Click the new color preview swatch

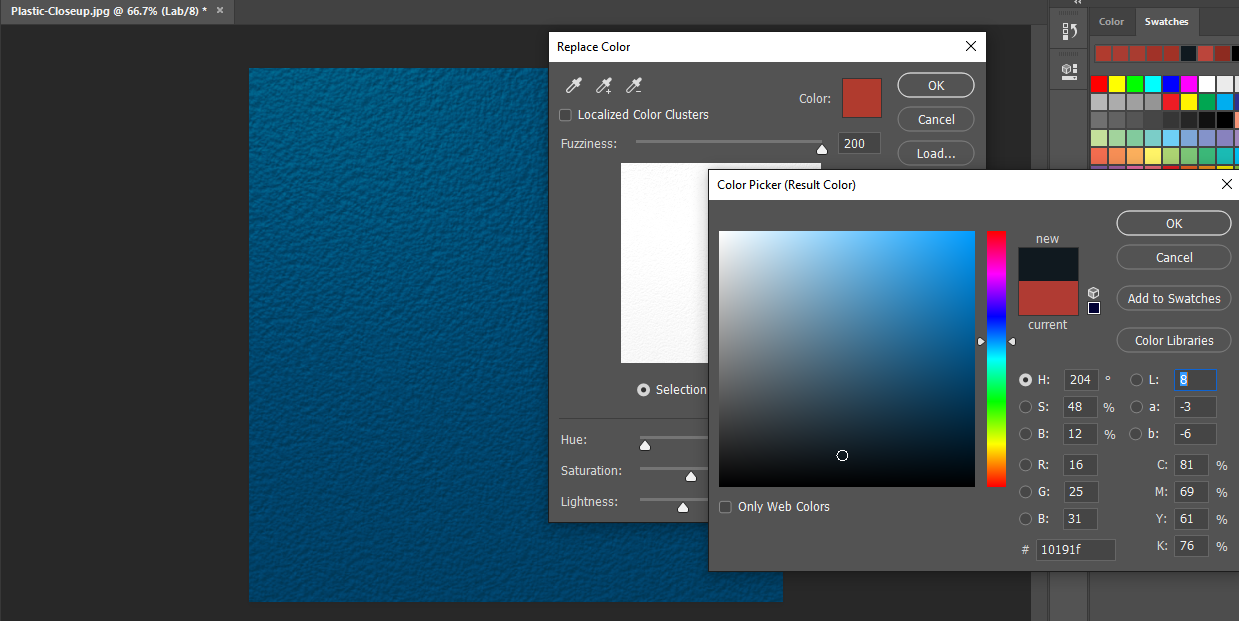1048,264
